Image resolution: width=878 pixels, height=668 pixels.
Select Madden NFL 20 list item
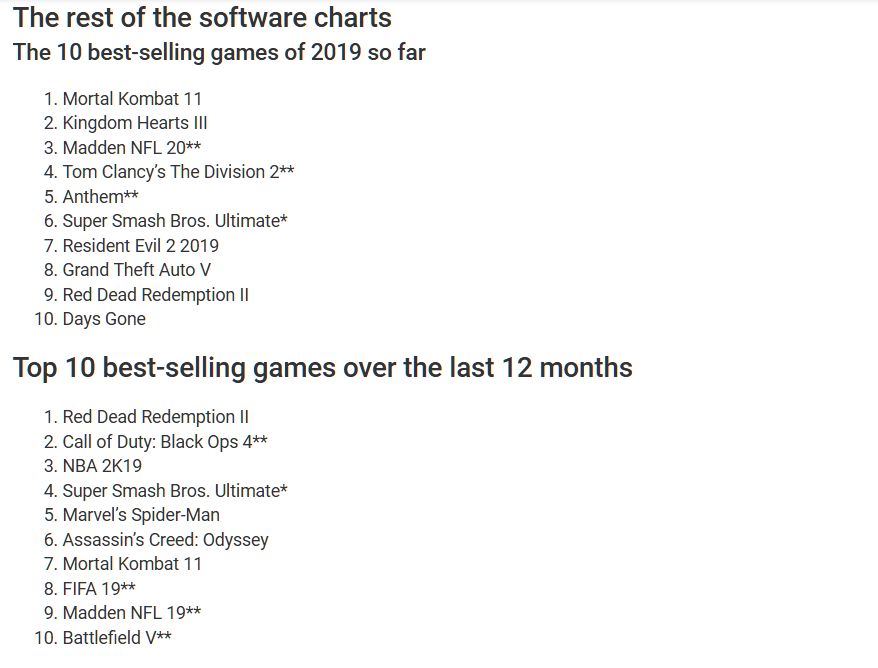point(132,147)
